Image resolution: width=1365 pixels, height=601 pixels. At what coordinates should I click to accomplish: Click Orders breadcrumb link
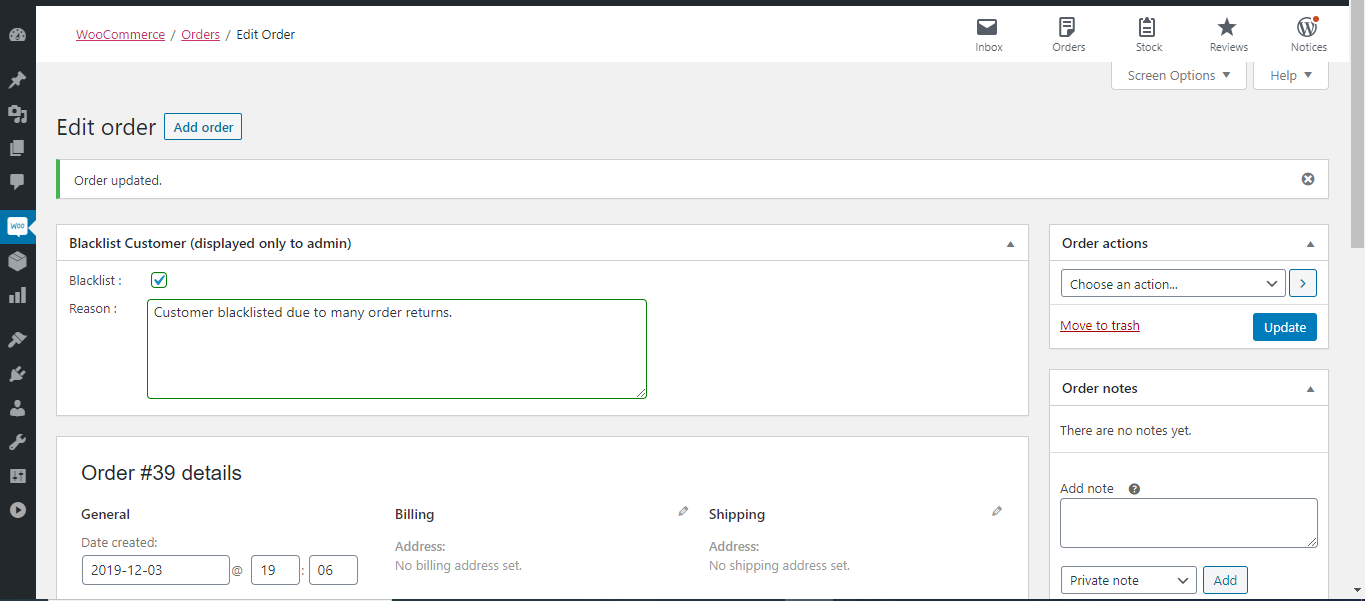pyautogui.click(x=200, y=34)
